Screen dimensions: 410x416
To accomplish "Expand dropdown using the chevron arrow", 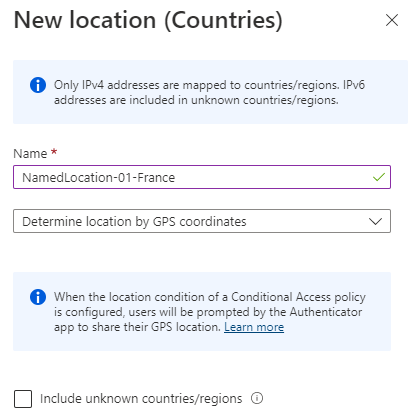I will [375, 221].
